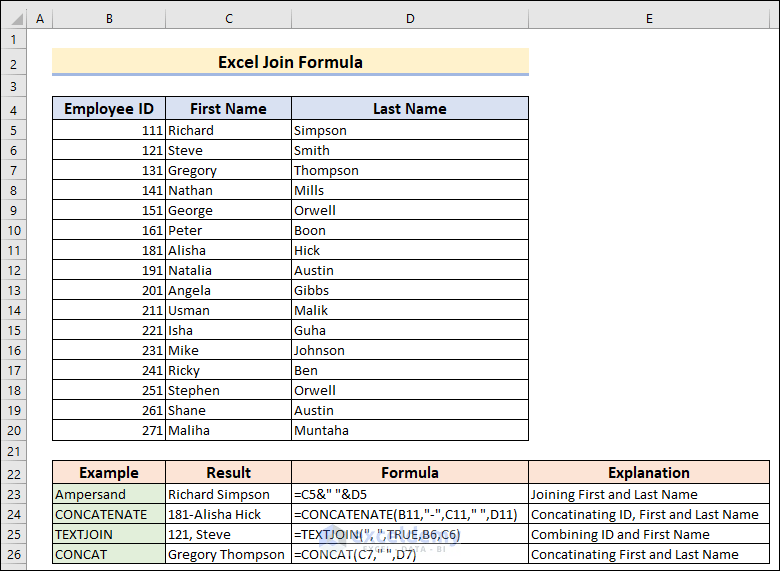Select the 'Joining First and Last Name' cell
Screen dimensions: 780x571
tap(649, 494)
